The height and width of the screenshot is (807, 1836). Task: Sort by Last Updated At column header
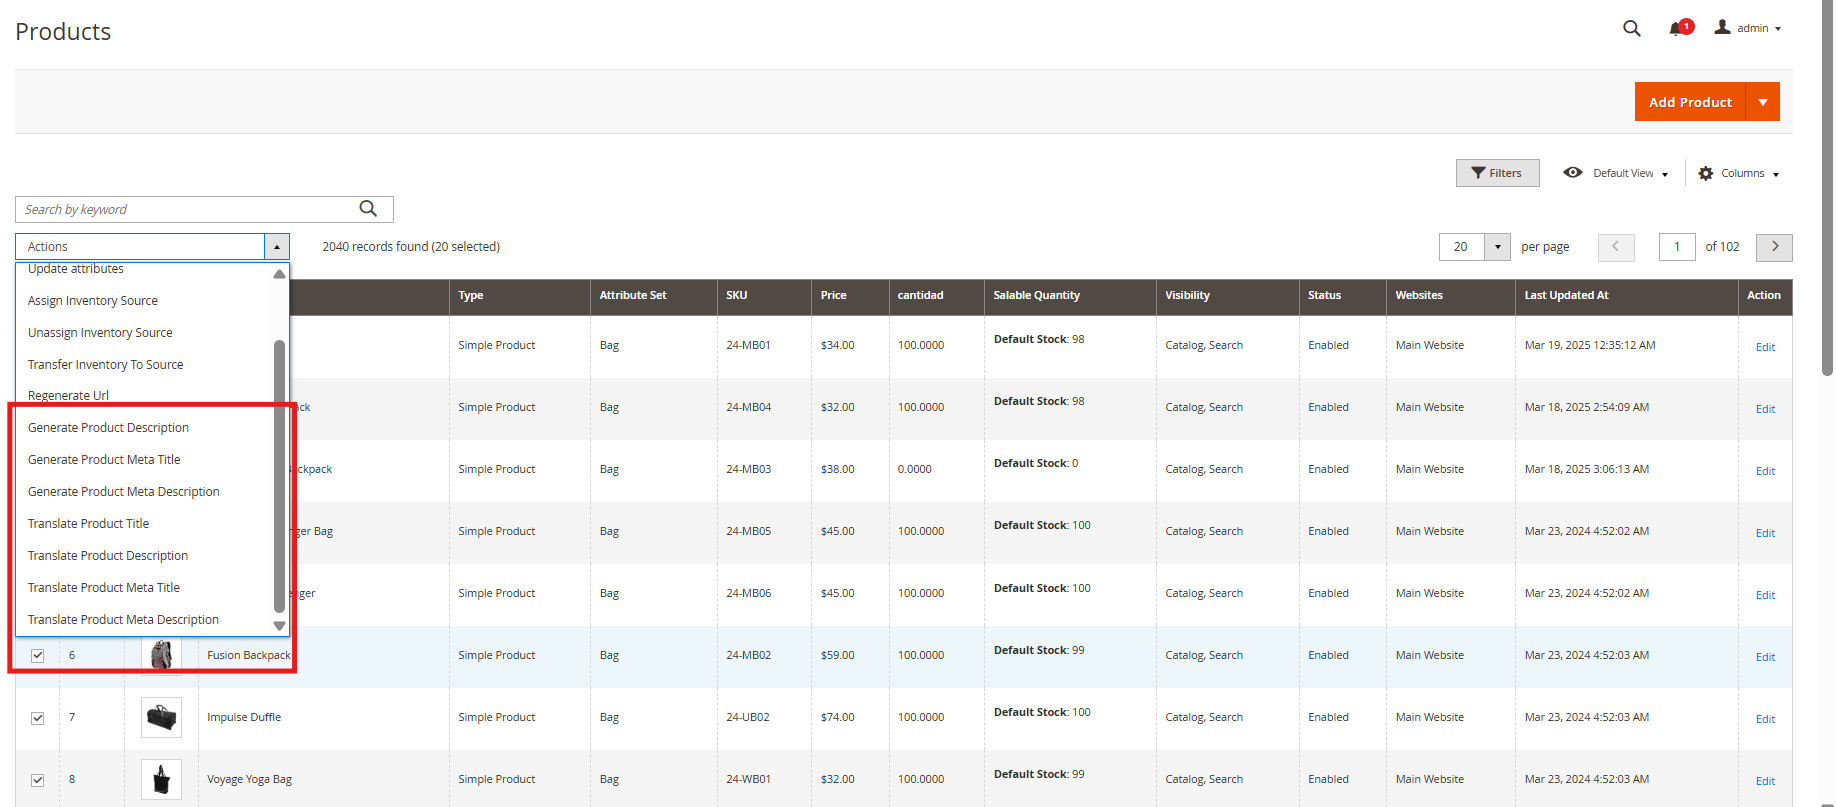tap(1626, 296)
